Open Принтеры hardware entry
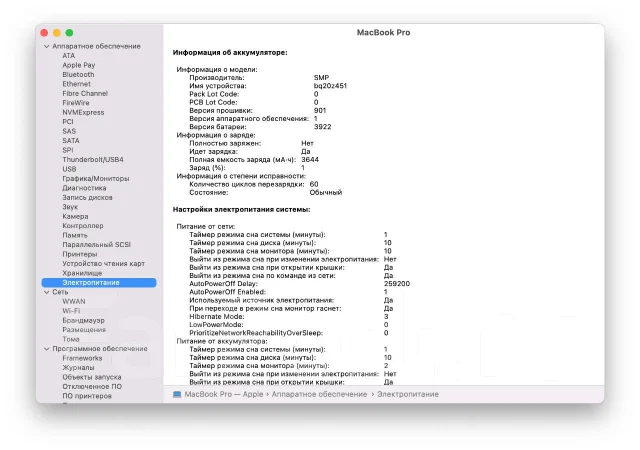The height and width of the screenshot is (450, 640). pyautogui.click(x=80, y=254)
